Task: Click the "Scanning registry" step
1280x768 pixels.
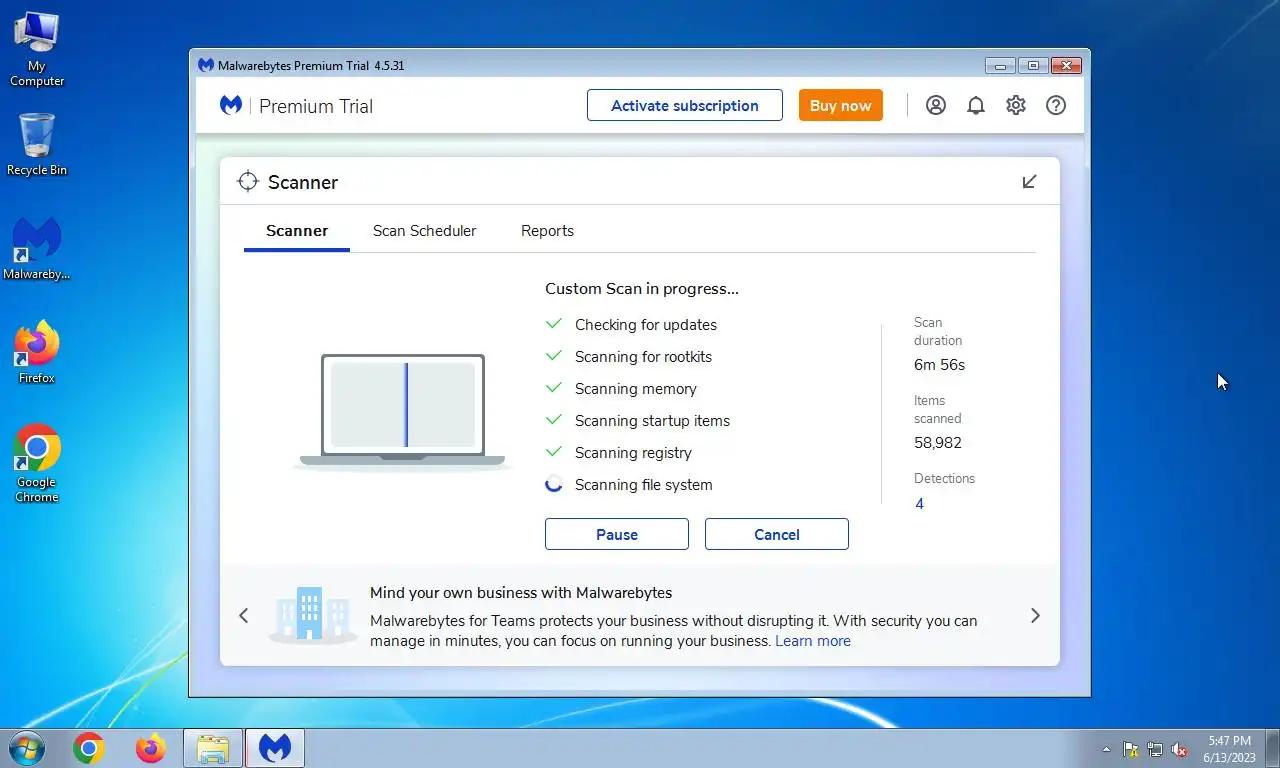Action: pyautogui.click(x=633, y=453)
